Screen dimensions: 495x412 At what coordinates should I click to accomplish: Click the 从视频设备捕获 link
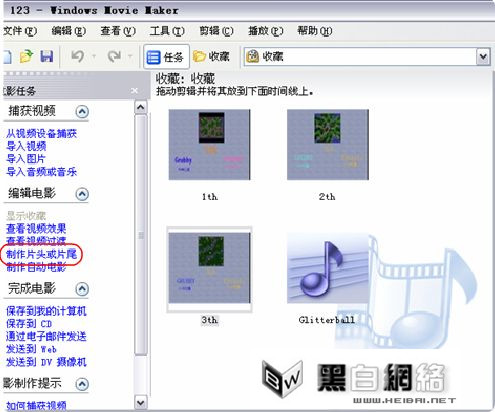click(42, 134)
